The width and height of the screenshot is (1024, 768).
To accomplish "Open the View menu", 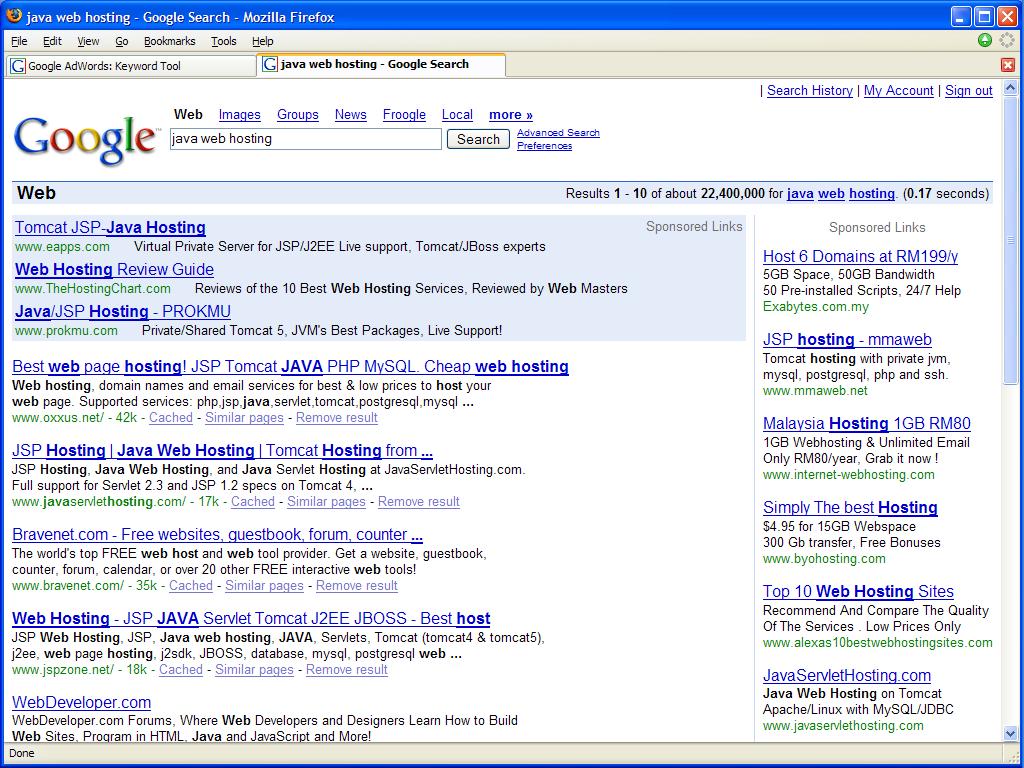I will 88,41.
